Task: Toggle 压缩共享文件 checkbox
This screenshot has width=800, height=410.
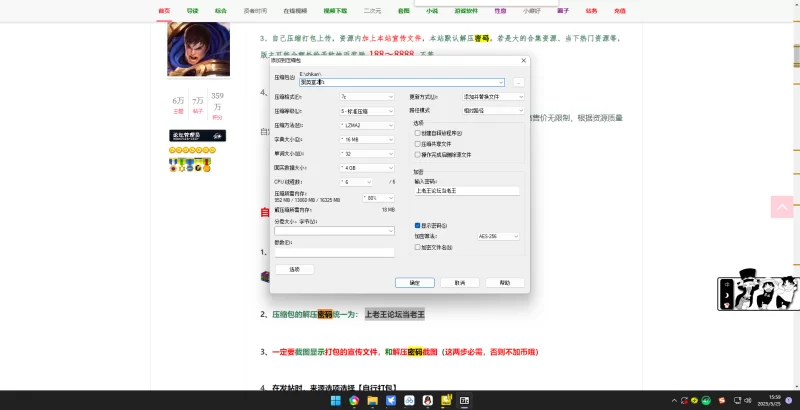Action: click(x=417, y=144)
